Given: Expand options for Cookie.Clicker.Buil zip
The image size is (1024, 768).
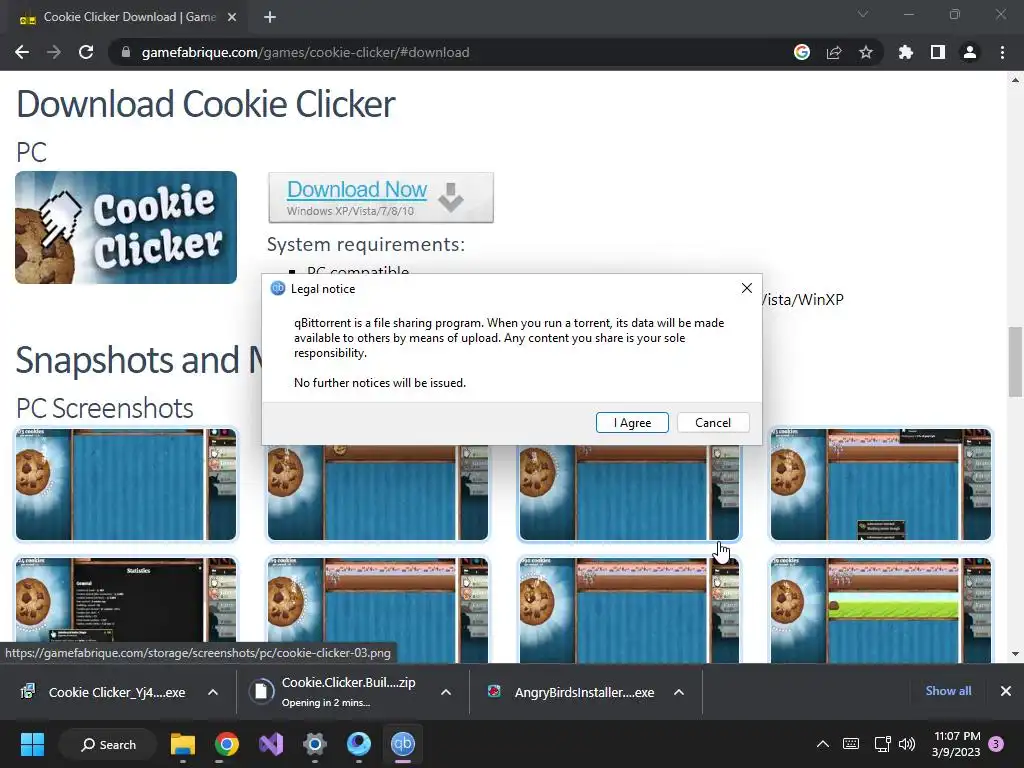Looking at the screenshot, I should 446,692.
